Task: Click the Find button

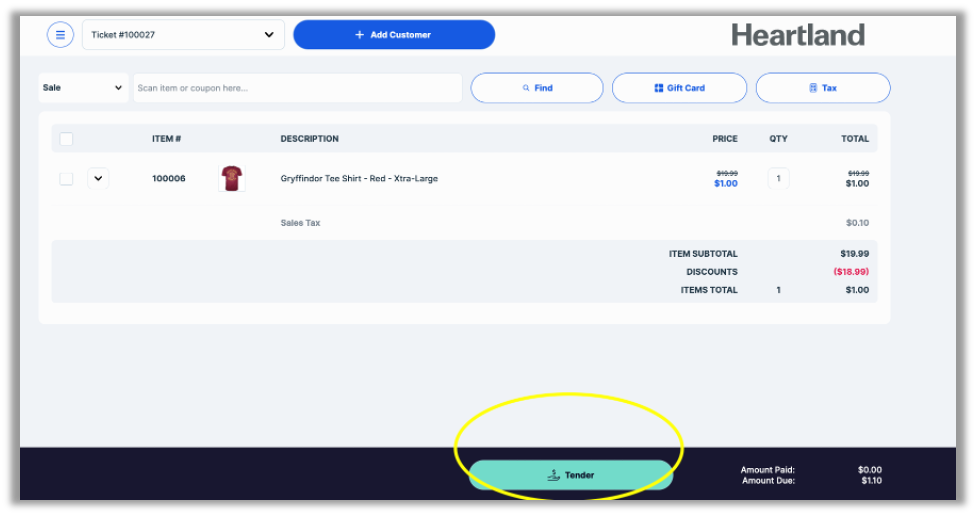Action: click(x=537, y=88)
